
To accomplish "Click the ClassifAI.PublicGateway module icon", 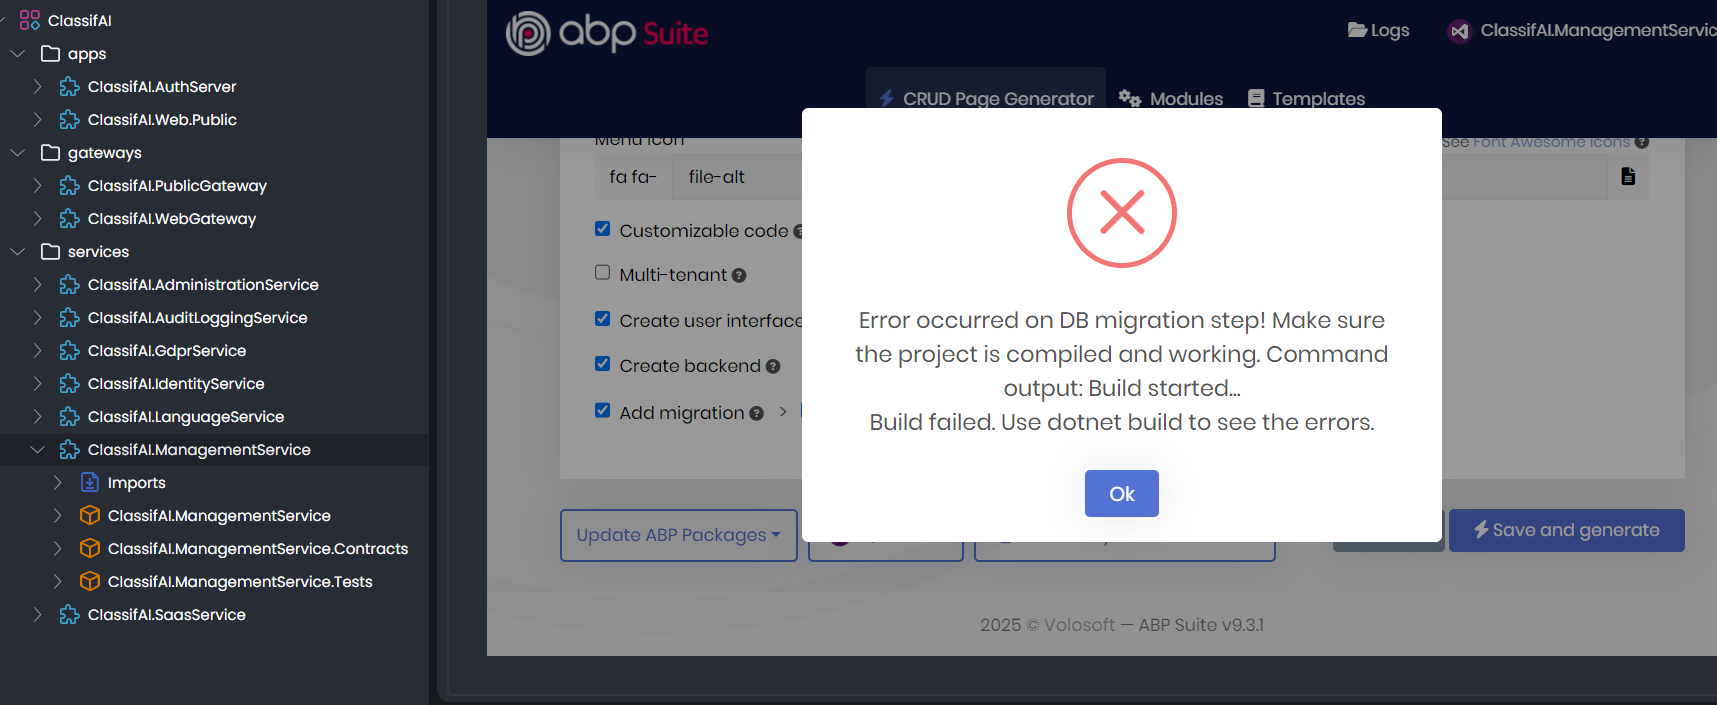I will click(70, 185).
